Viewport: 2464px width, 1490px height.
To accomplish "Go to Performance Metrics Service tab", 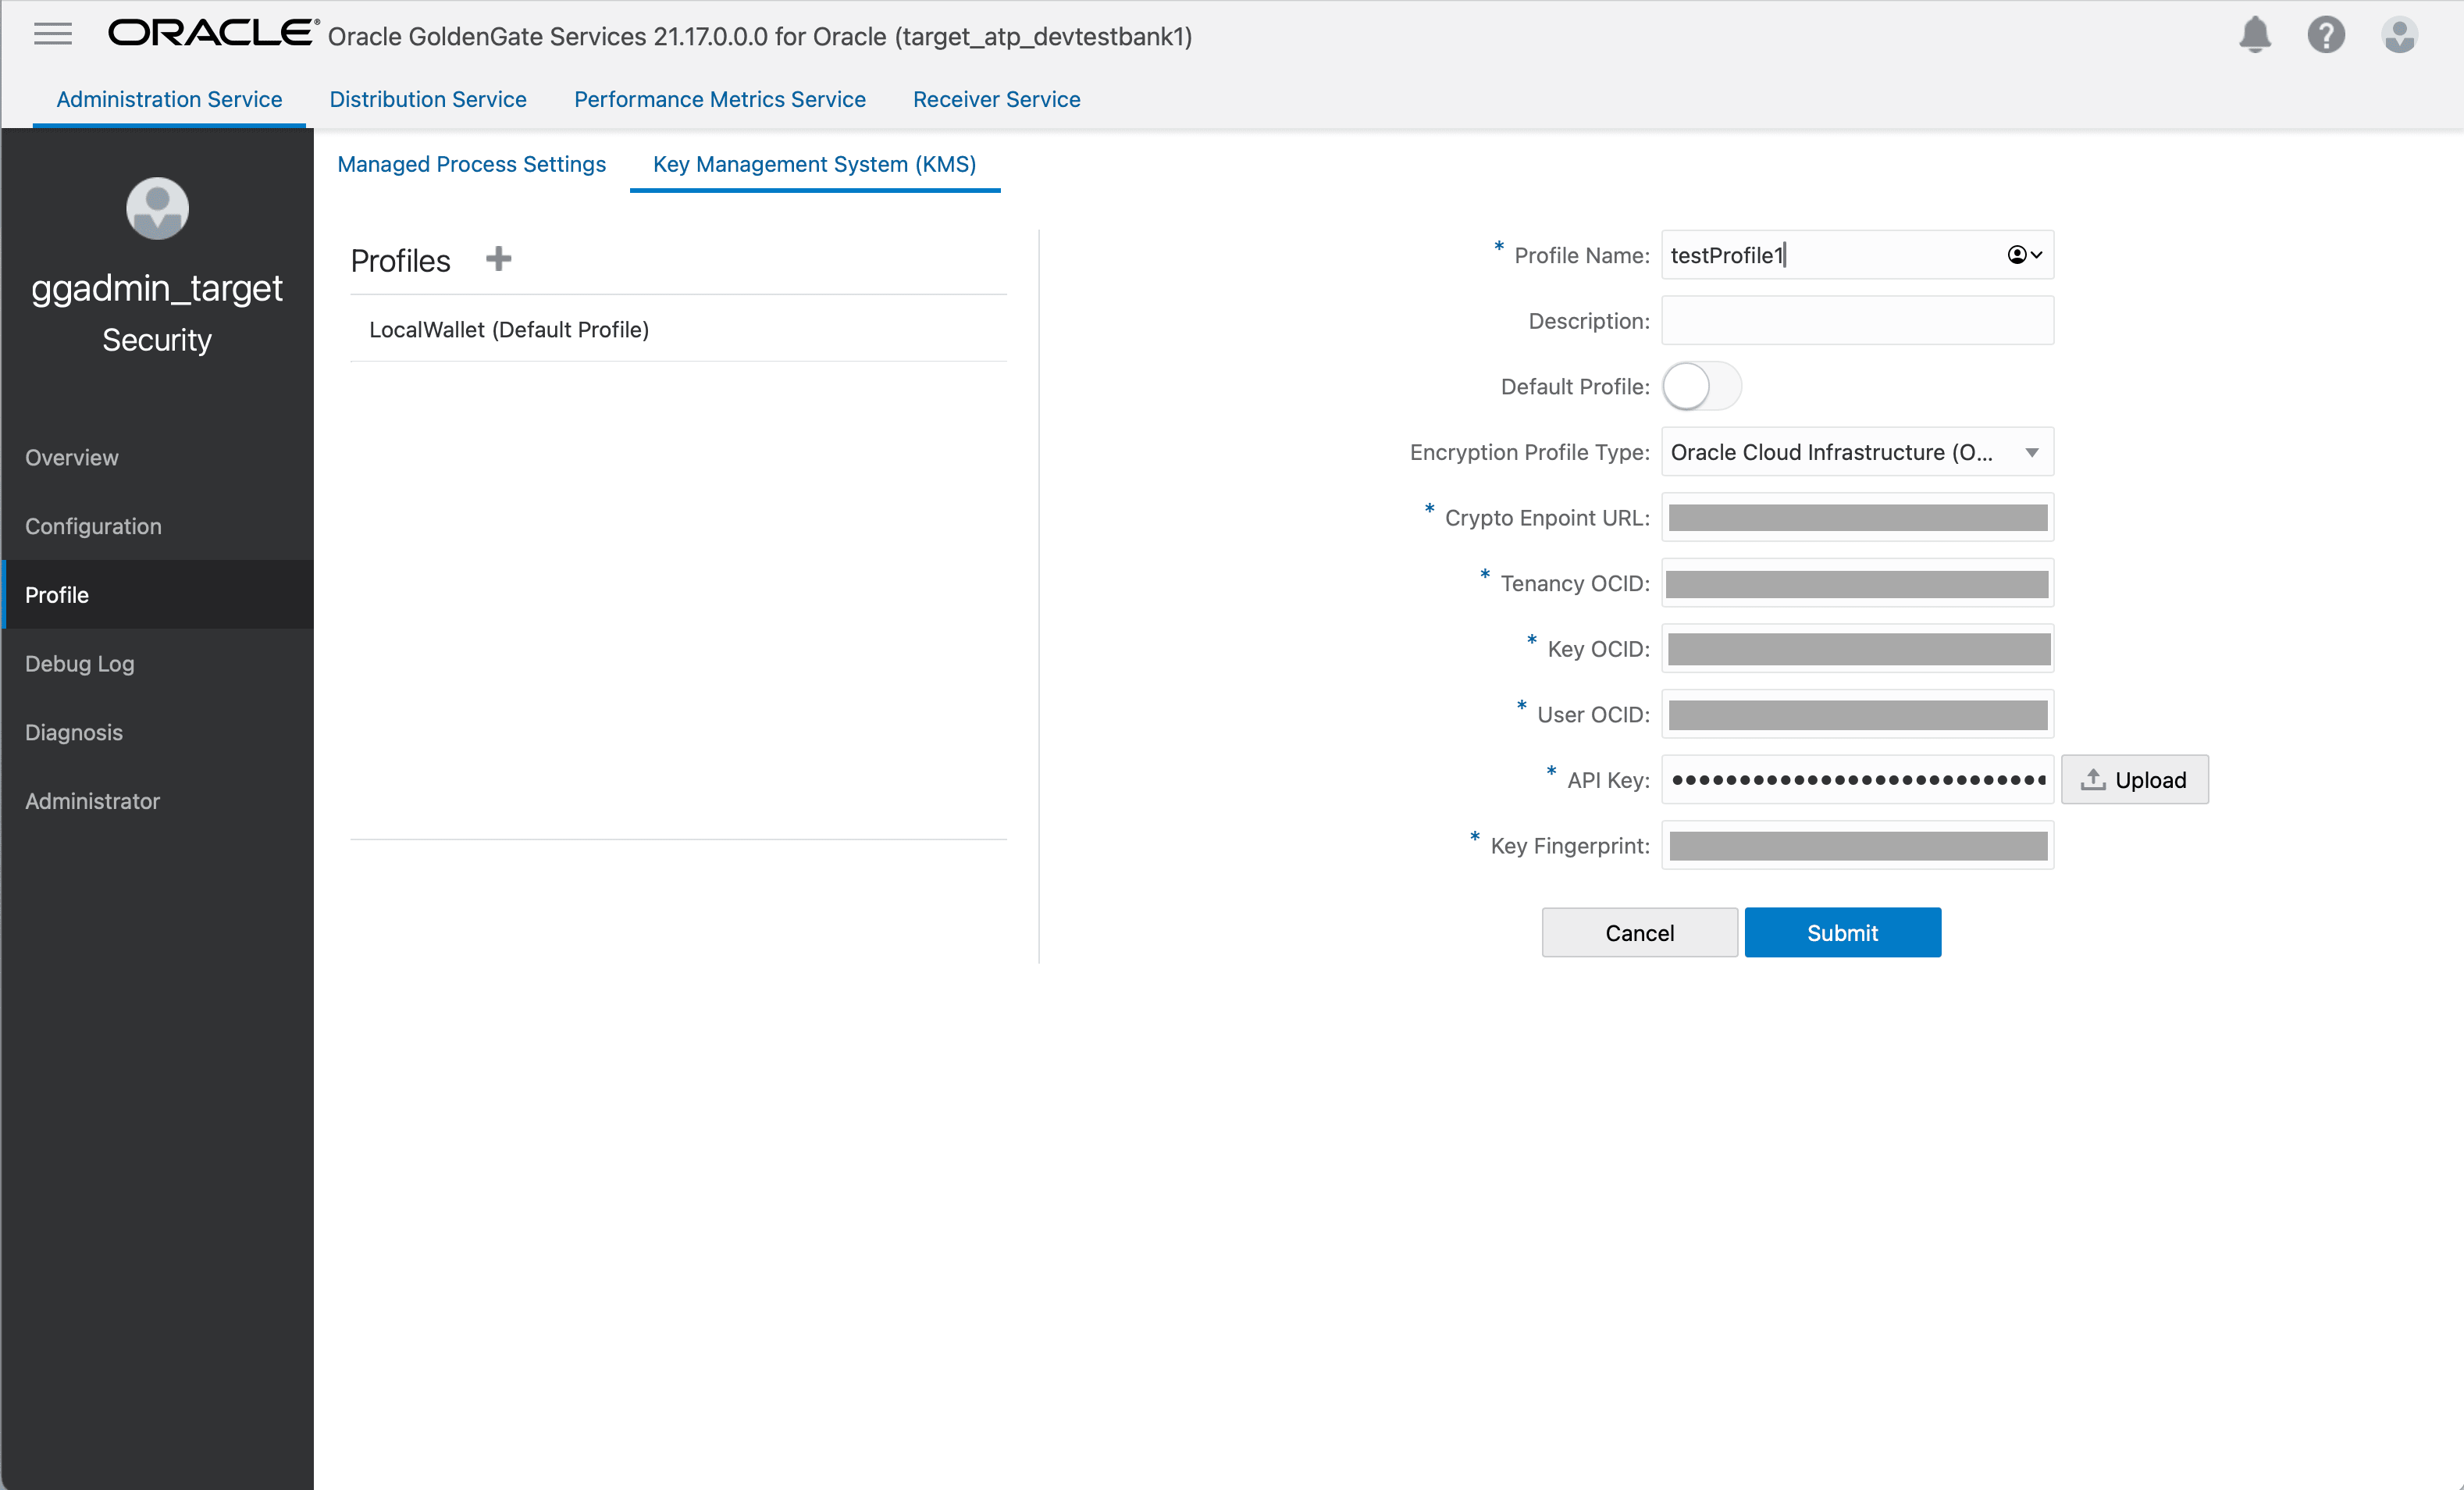I will click(719, 99).
